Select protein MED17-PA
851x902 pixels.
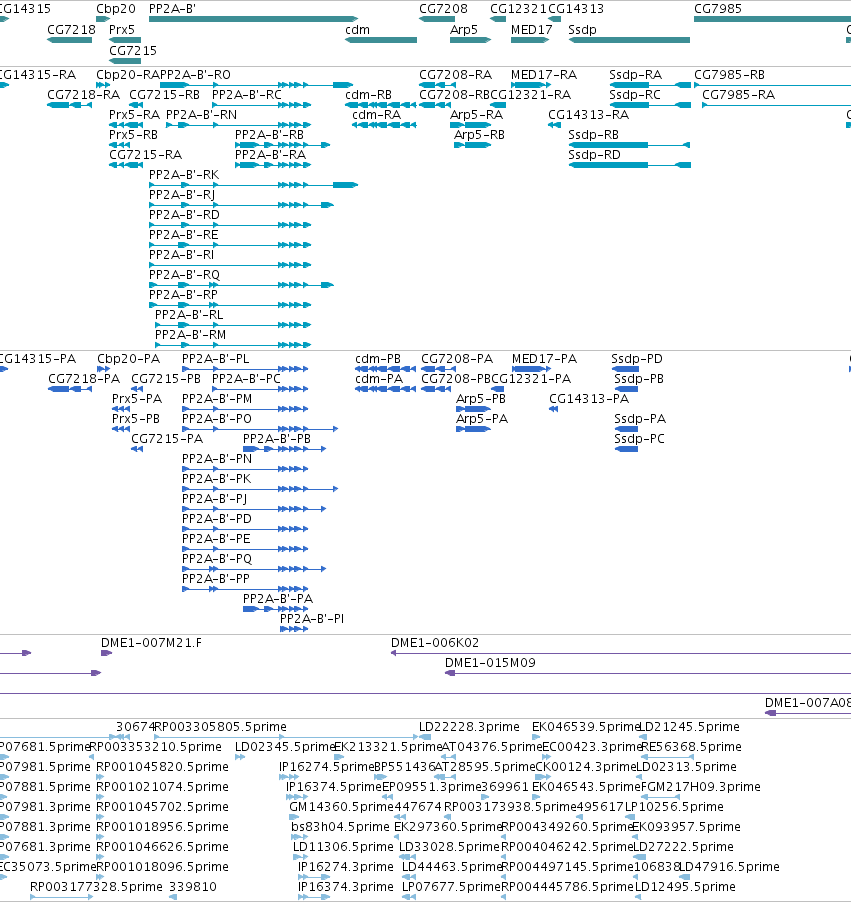coord(544,358)
